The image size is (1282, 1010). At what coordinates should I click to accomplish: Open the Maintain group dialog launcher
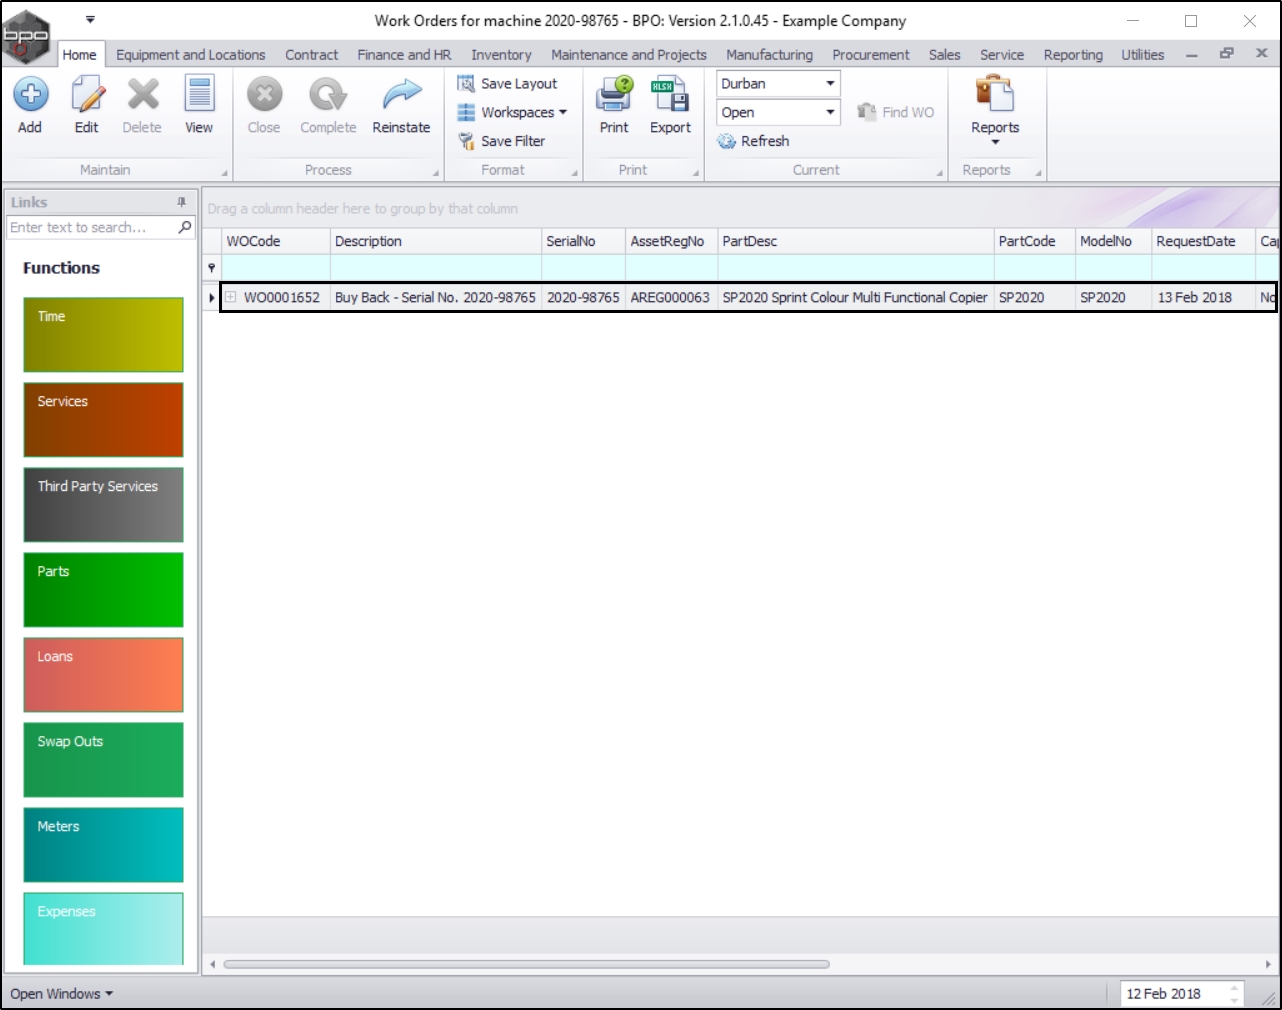(224, 173)
